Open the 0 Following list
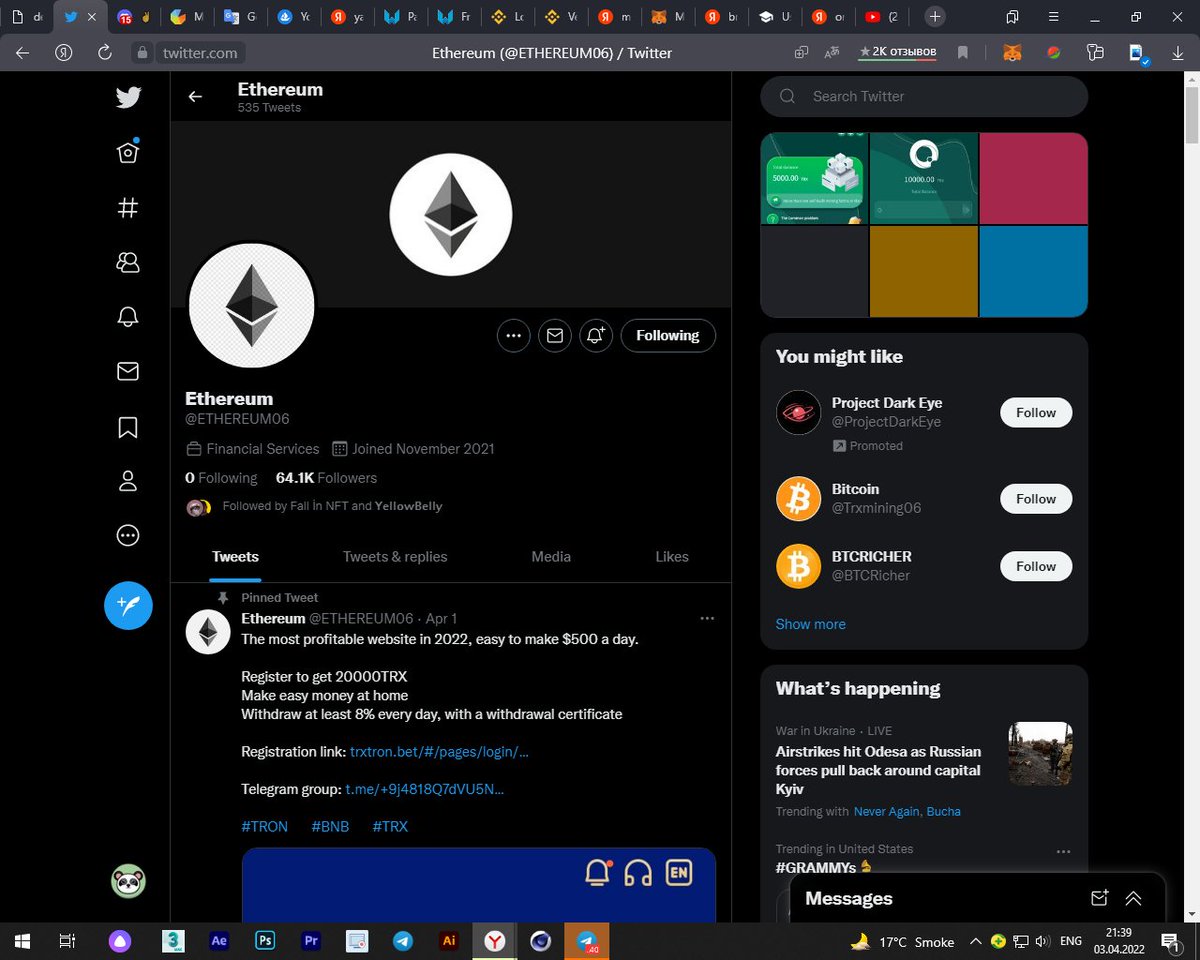Image resolution: width=1200 pixels, height=960 pixels. point(221,478)
